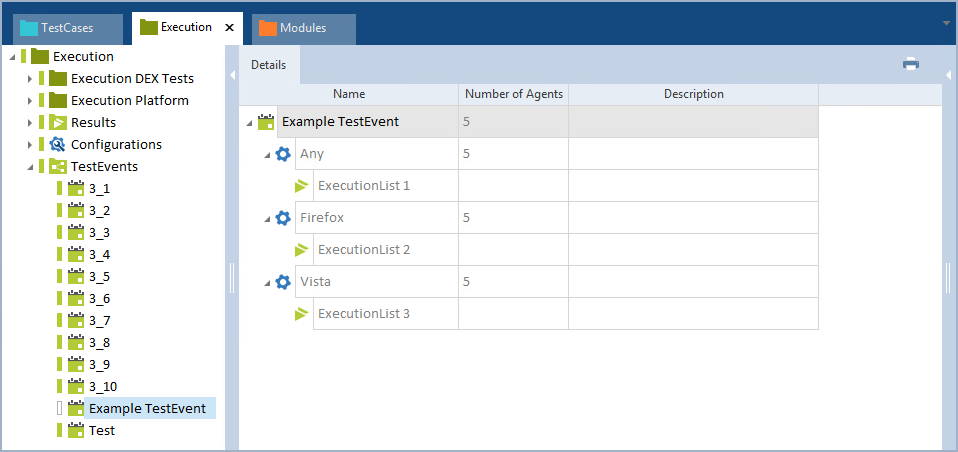Click the printer icon in Details toolbar
Screen dimensions: 958x452
tap(910, 64)
